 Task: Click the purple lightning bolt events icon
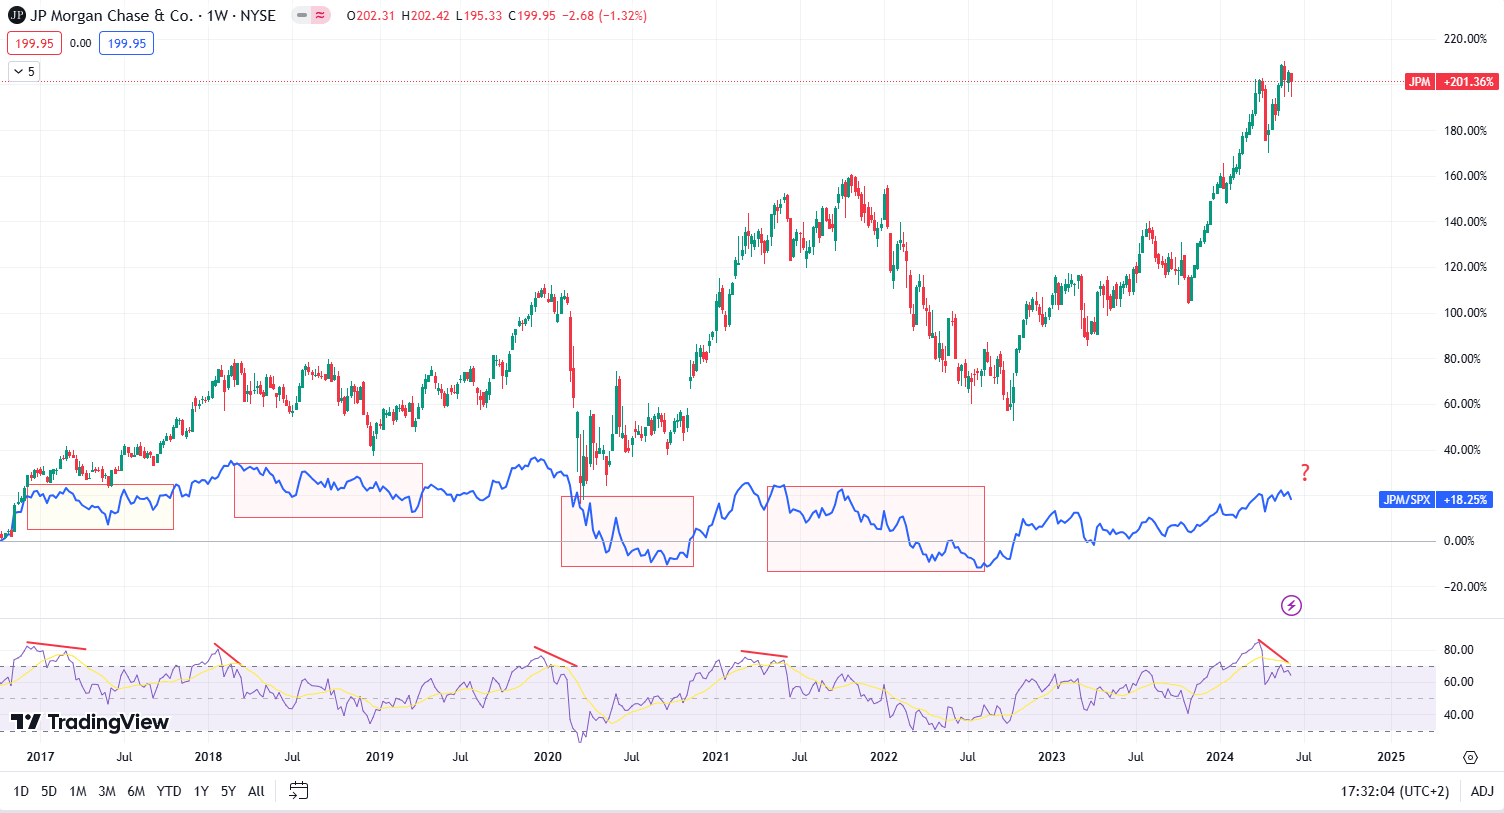pyautogui.click(x=1291, y=605)
